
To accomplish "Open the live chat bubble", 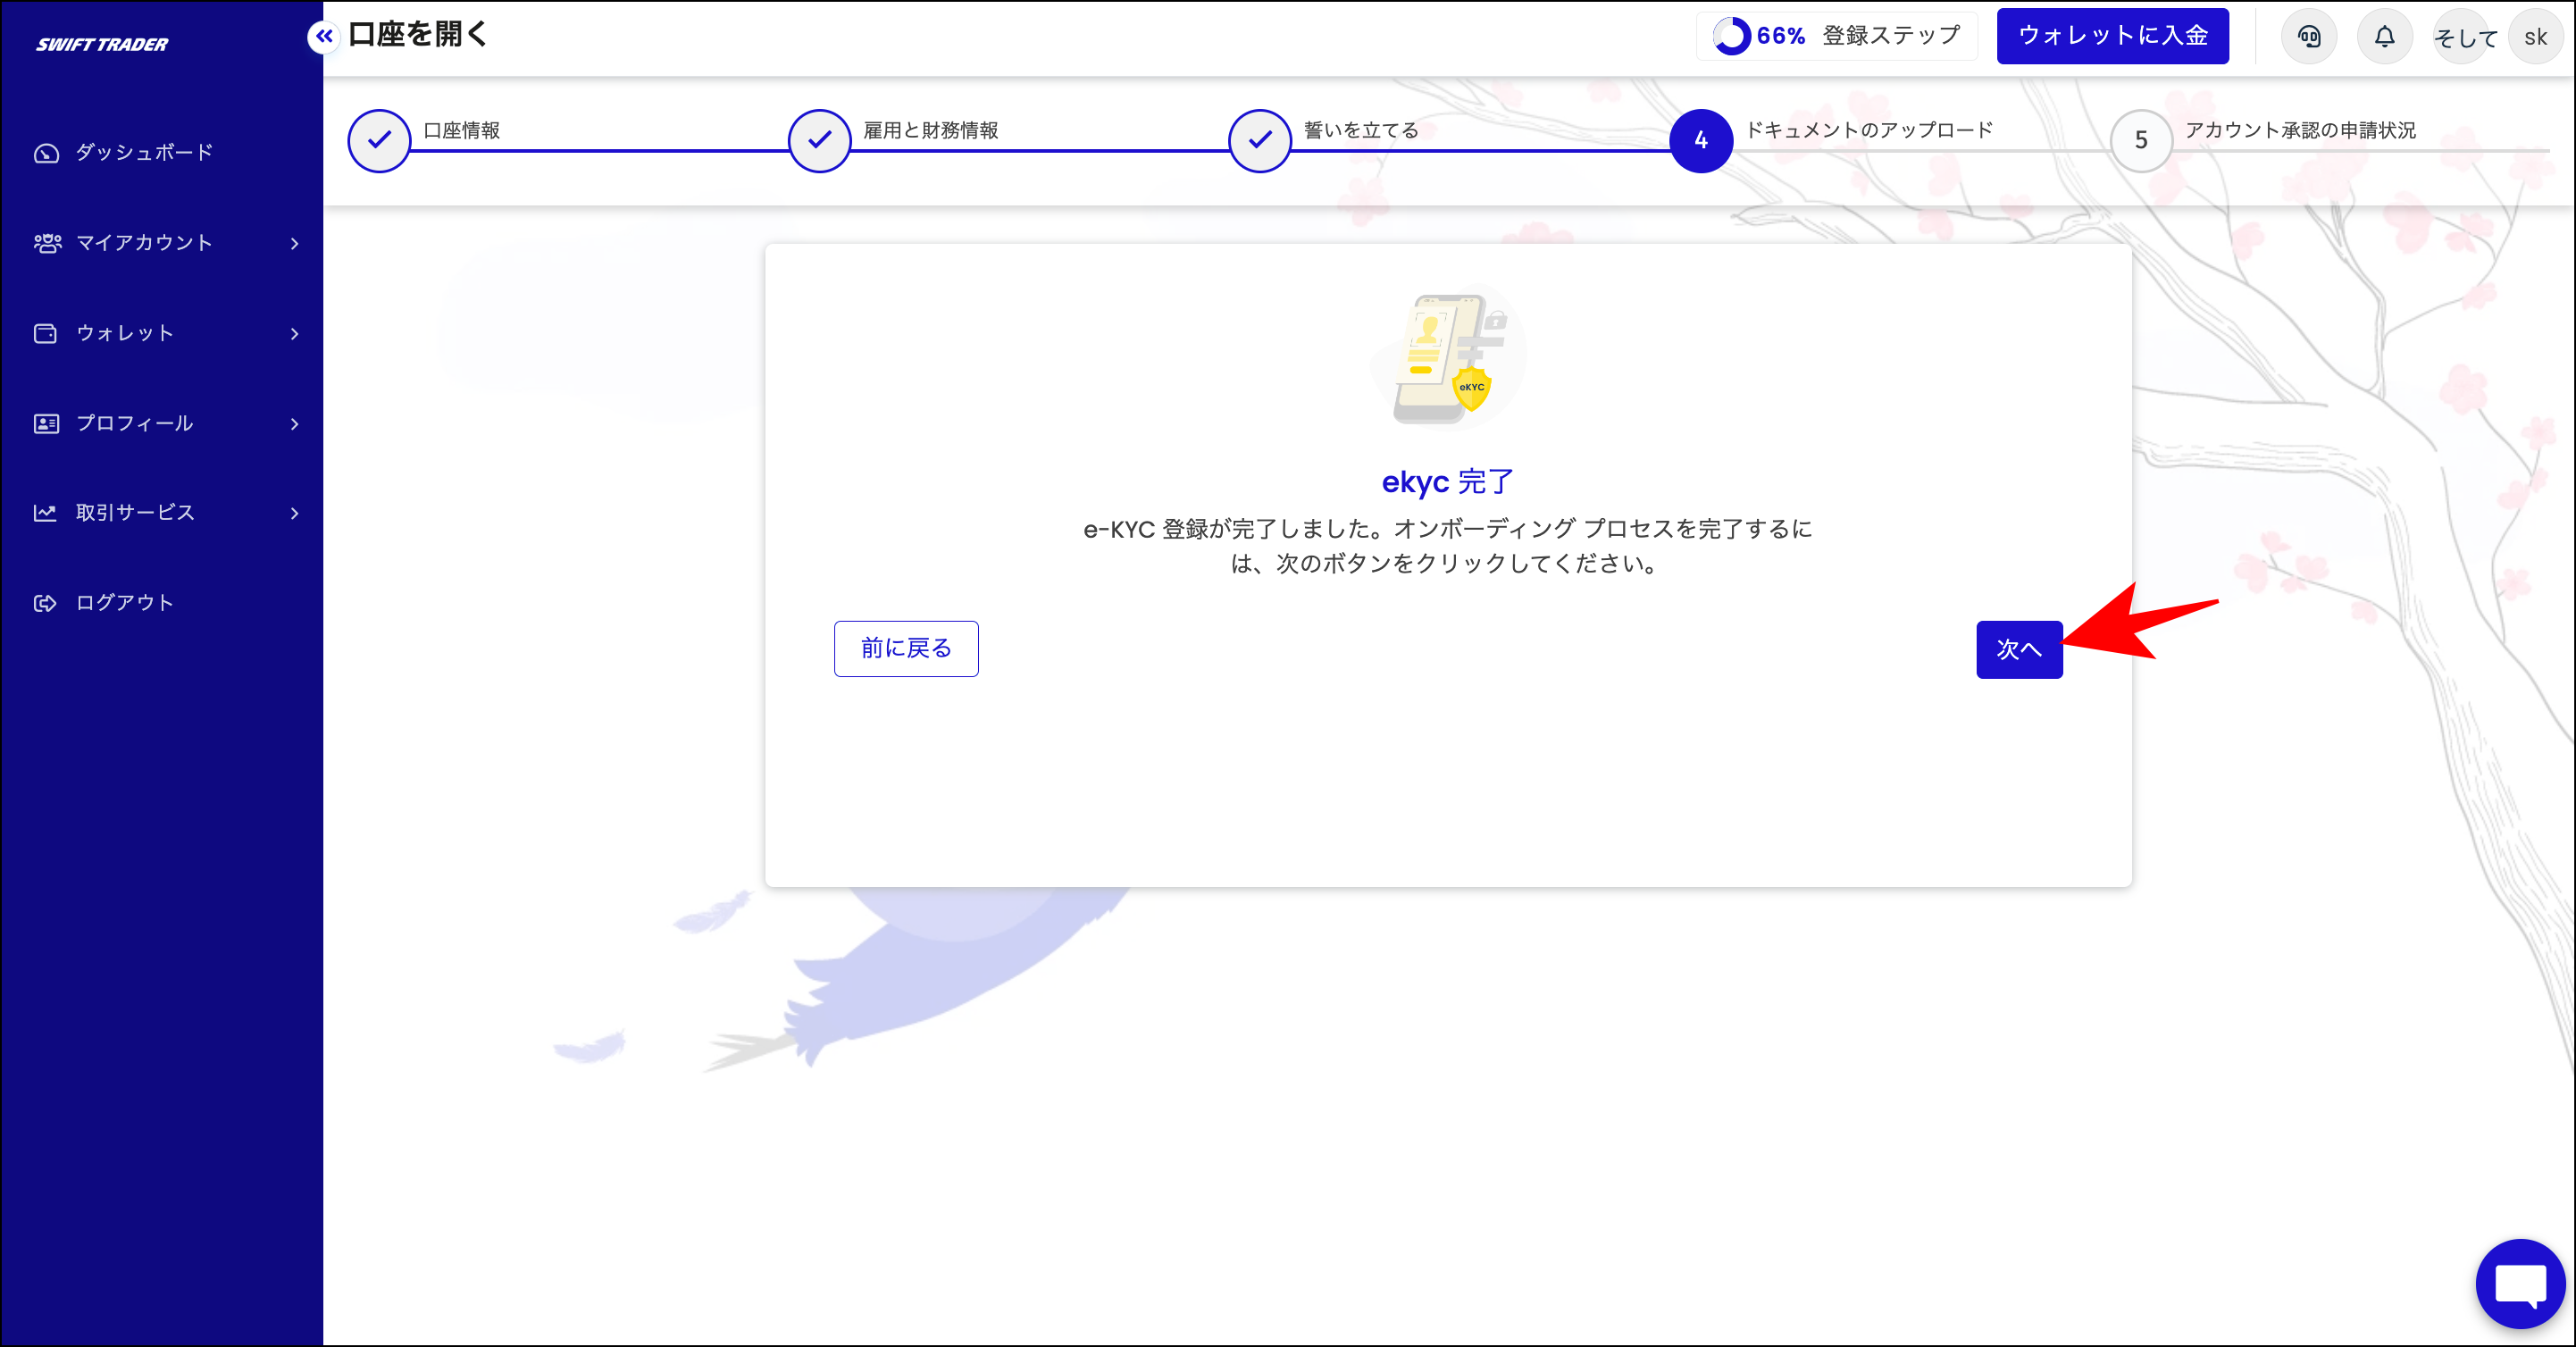I will (x=2520, y=1283).
